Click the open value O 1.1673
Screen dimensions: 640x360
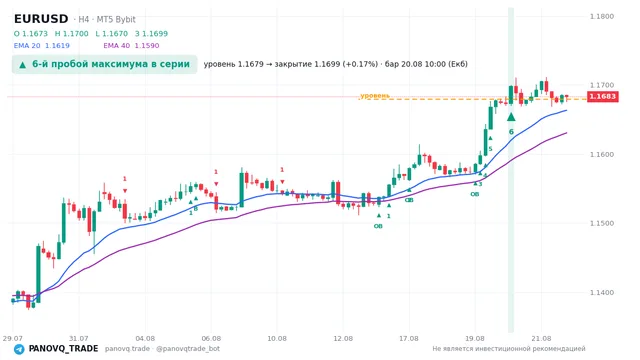click(31, 34)
